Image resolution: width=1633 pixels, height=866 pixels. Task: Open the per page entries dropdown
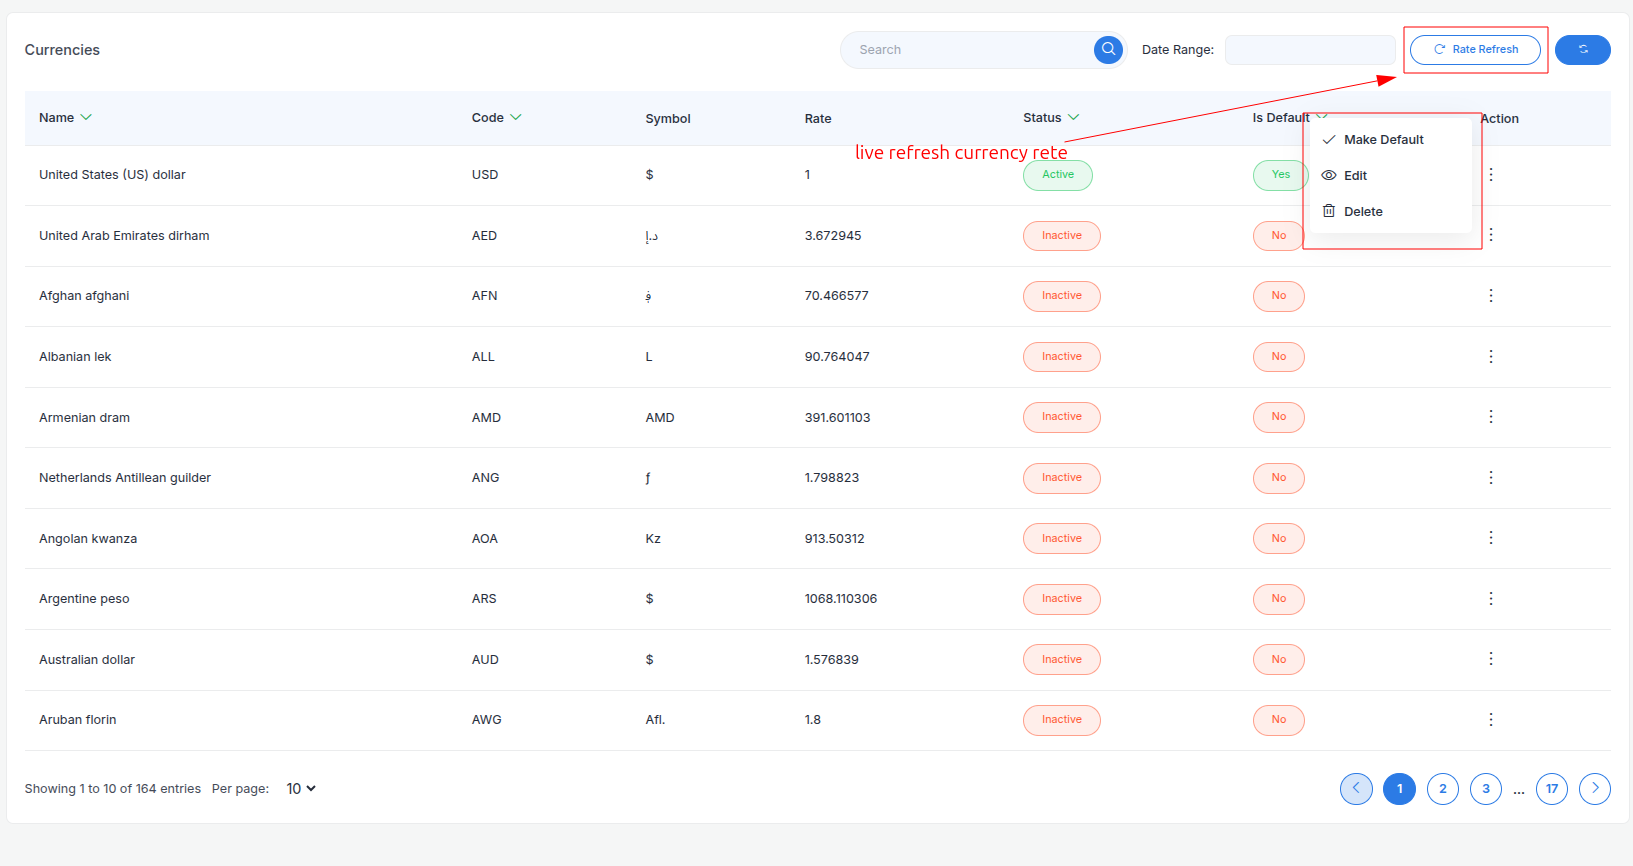(301, 789)
